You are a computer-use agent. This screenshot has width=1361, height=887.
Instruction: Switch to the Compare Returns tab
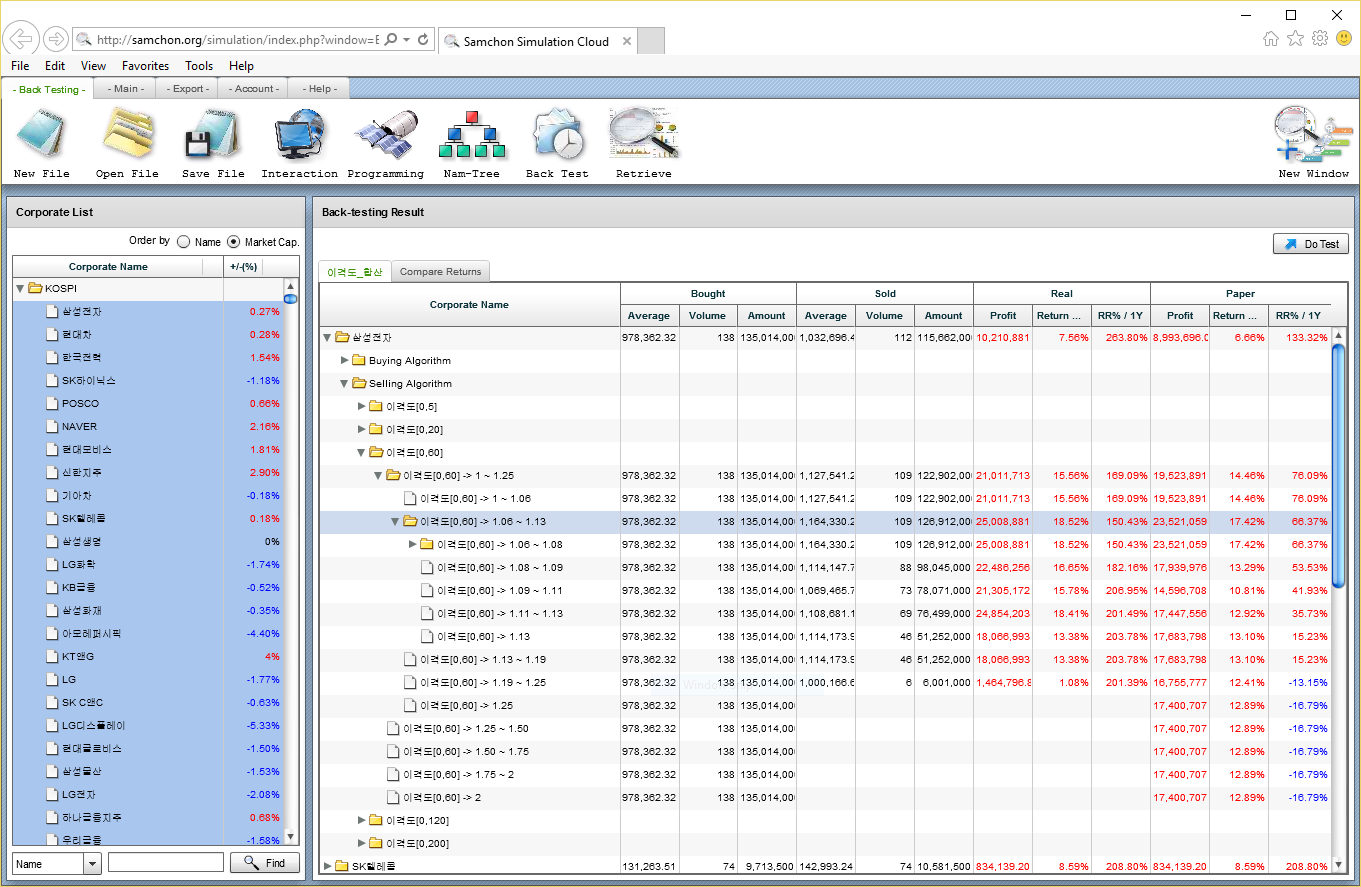[440, 271]
